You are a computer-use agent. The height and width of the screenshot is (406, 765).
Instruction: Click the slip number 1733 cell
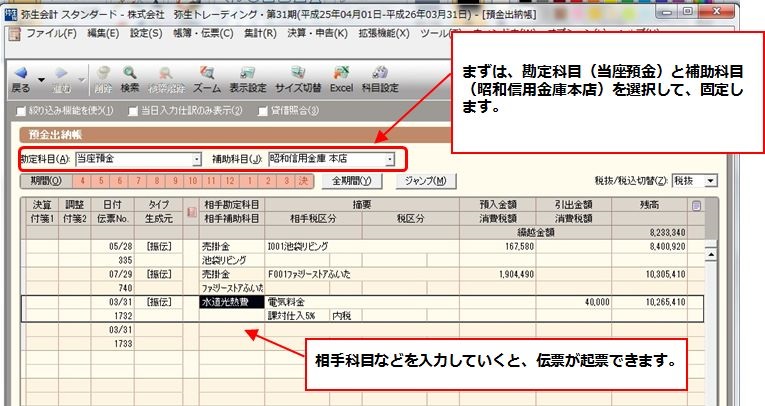point(112,344)
